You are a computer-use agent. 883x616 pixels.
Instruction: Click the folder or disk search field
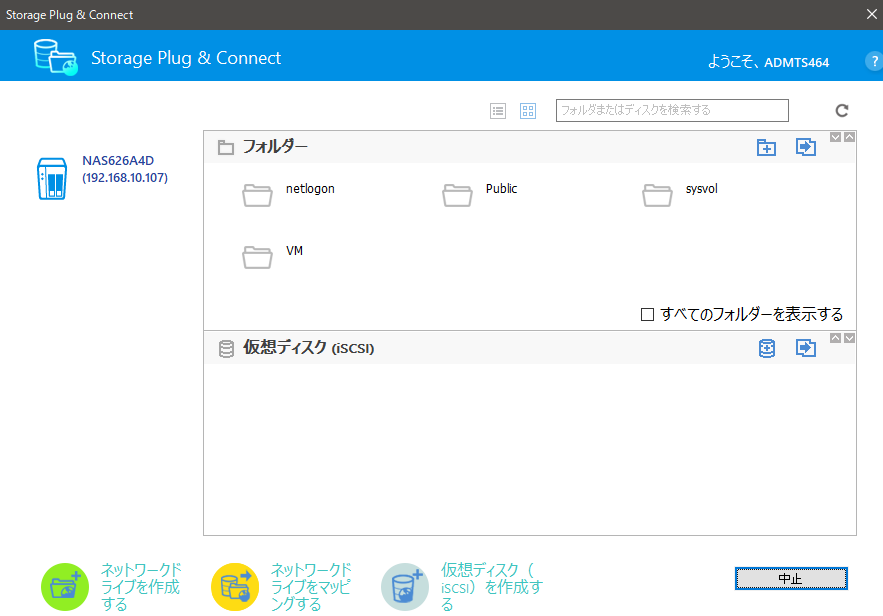[x=672, y=110]
